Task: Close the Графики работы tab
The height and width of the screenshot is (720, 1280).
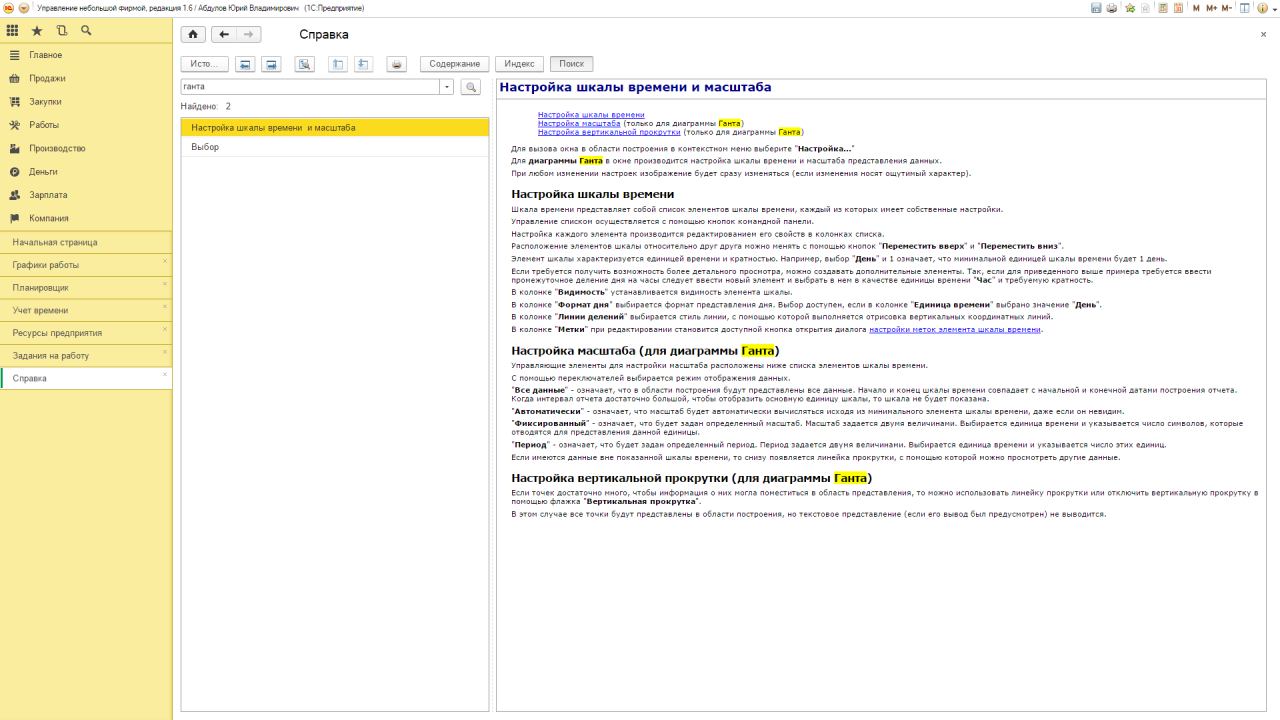Action: pos(165,261)
